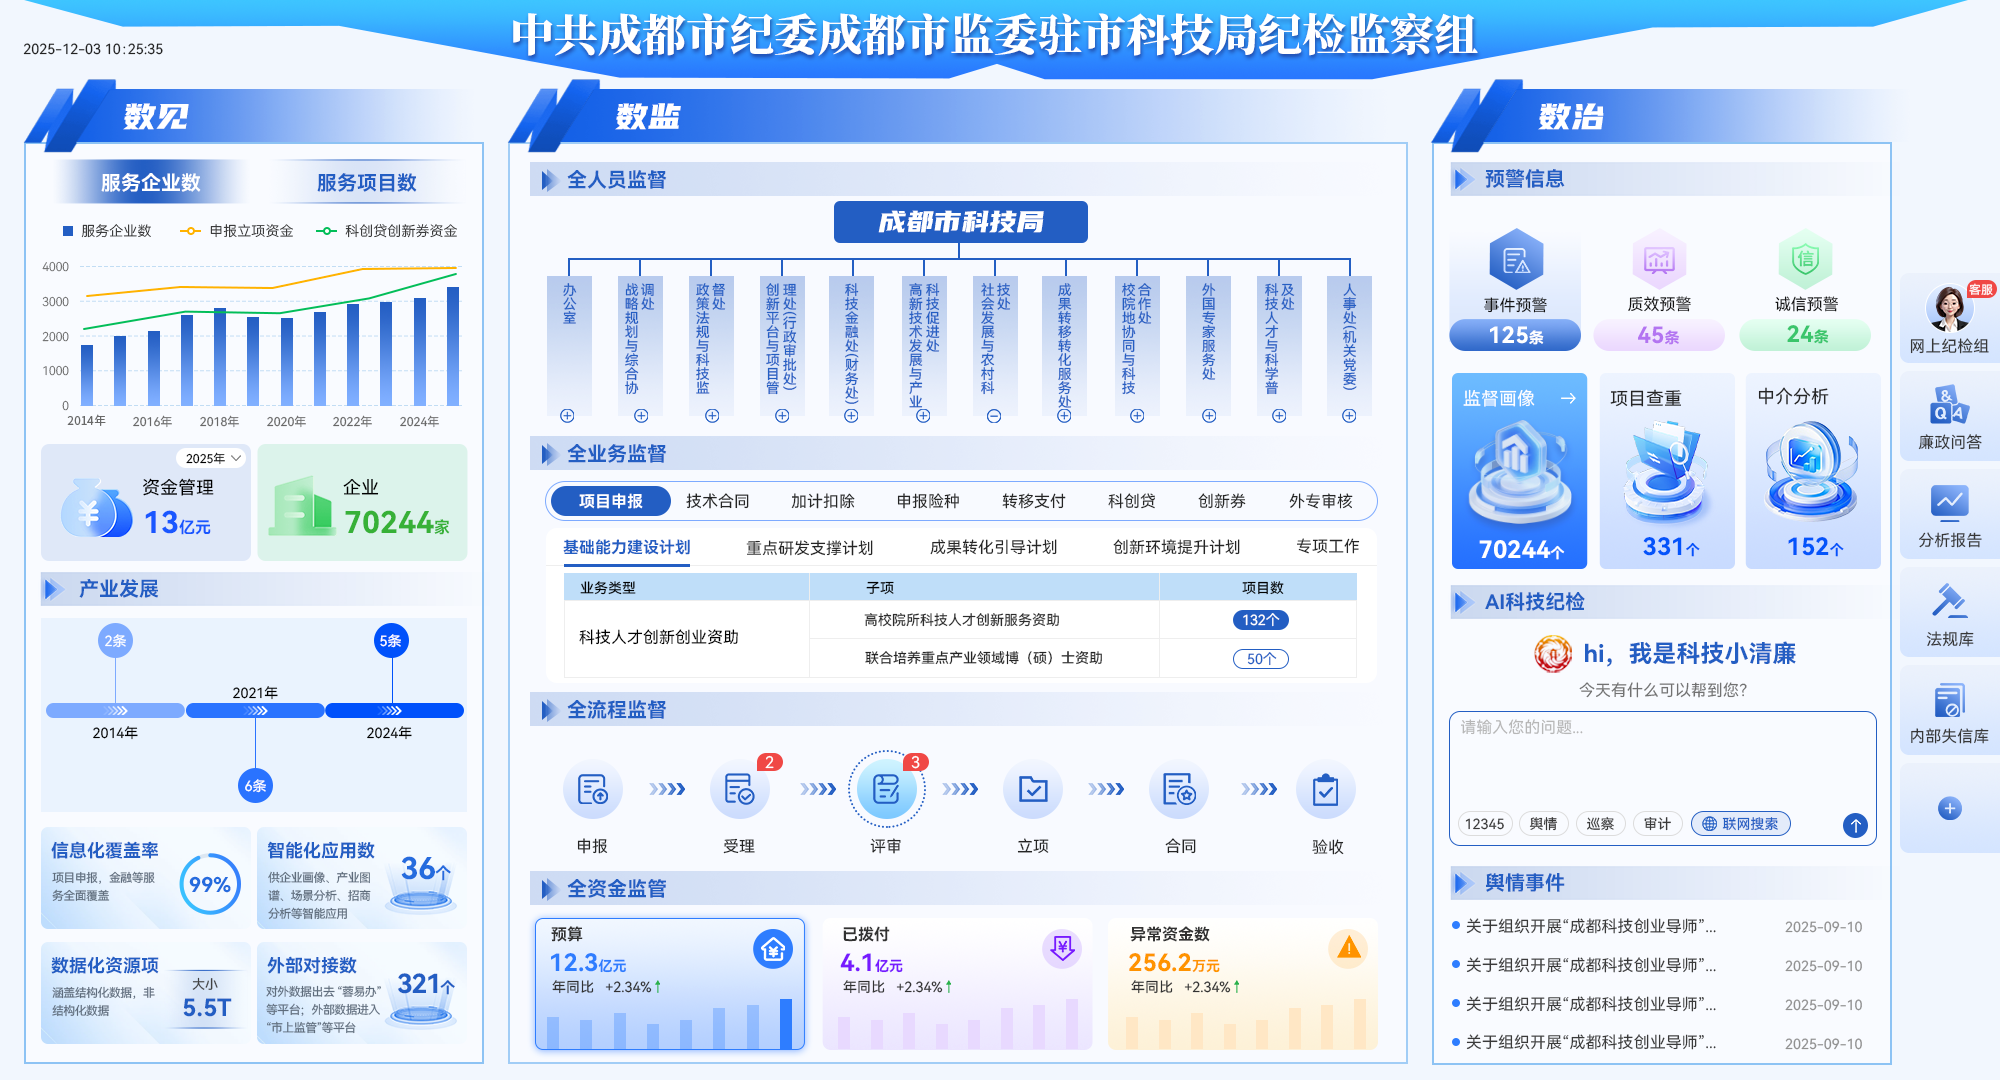
Task: Click the blue plus icon in the sidebar
Action: (1949, 808)
